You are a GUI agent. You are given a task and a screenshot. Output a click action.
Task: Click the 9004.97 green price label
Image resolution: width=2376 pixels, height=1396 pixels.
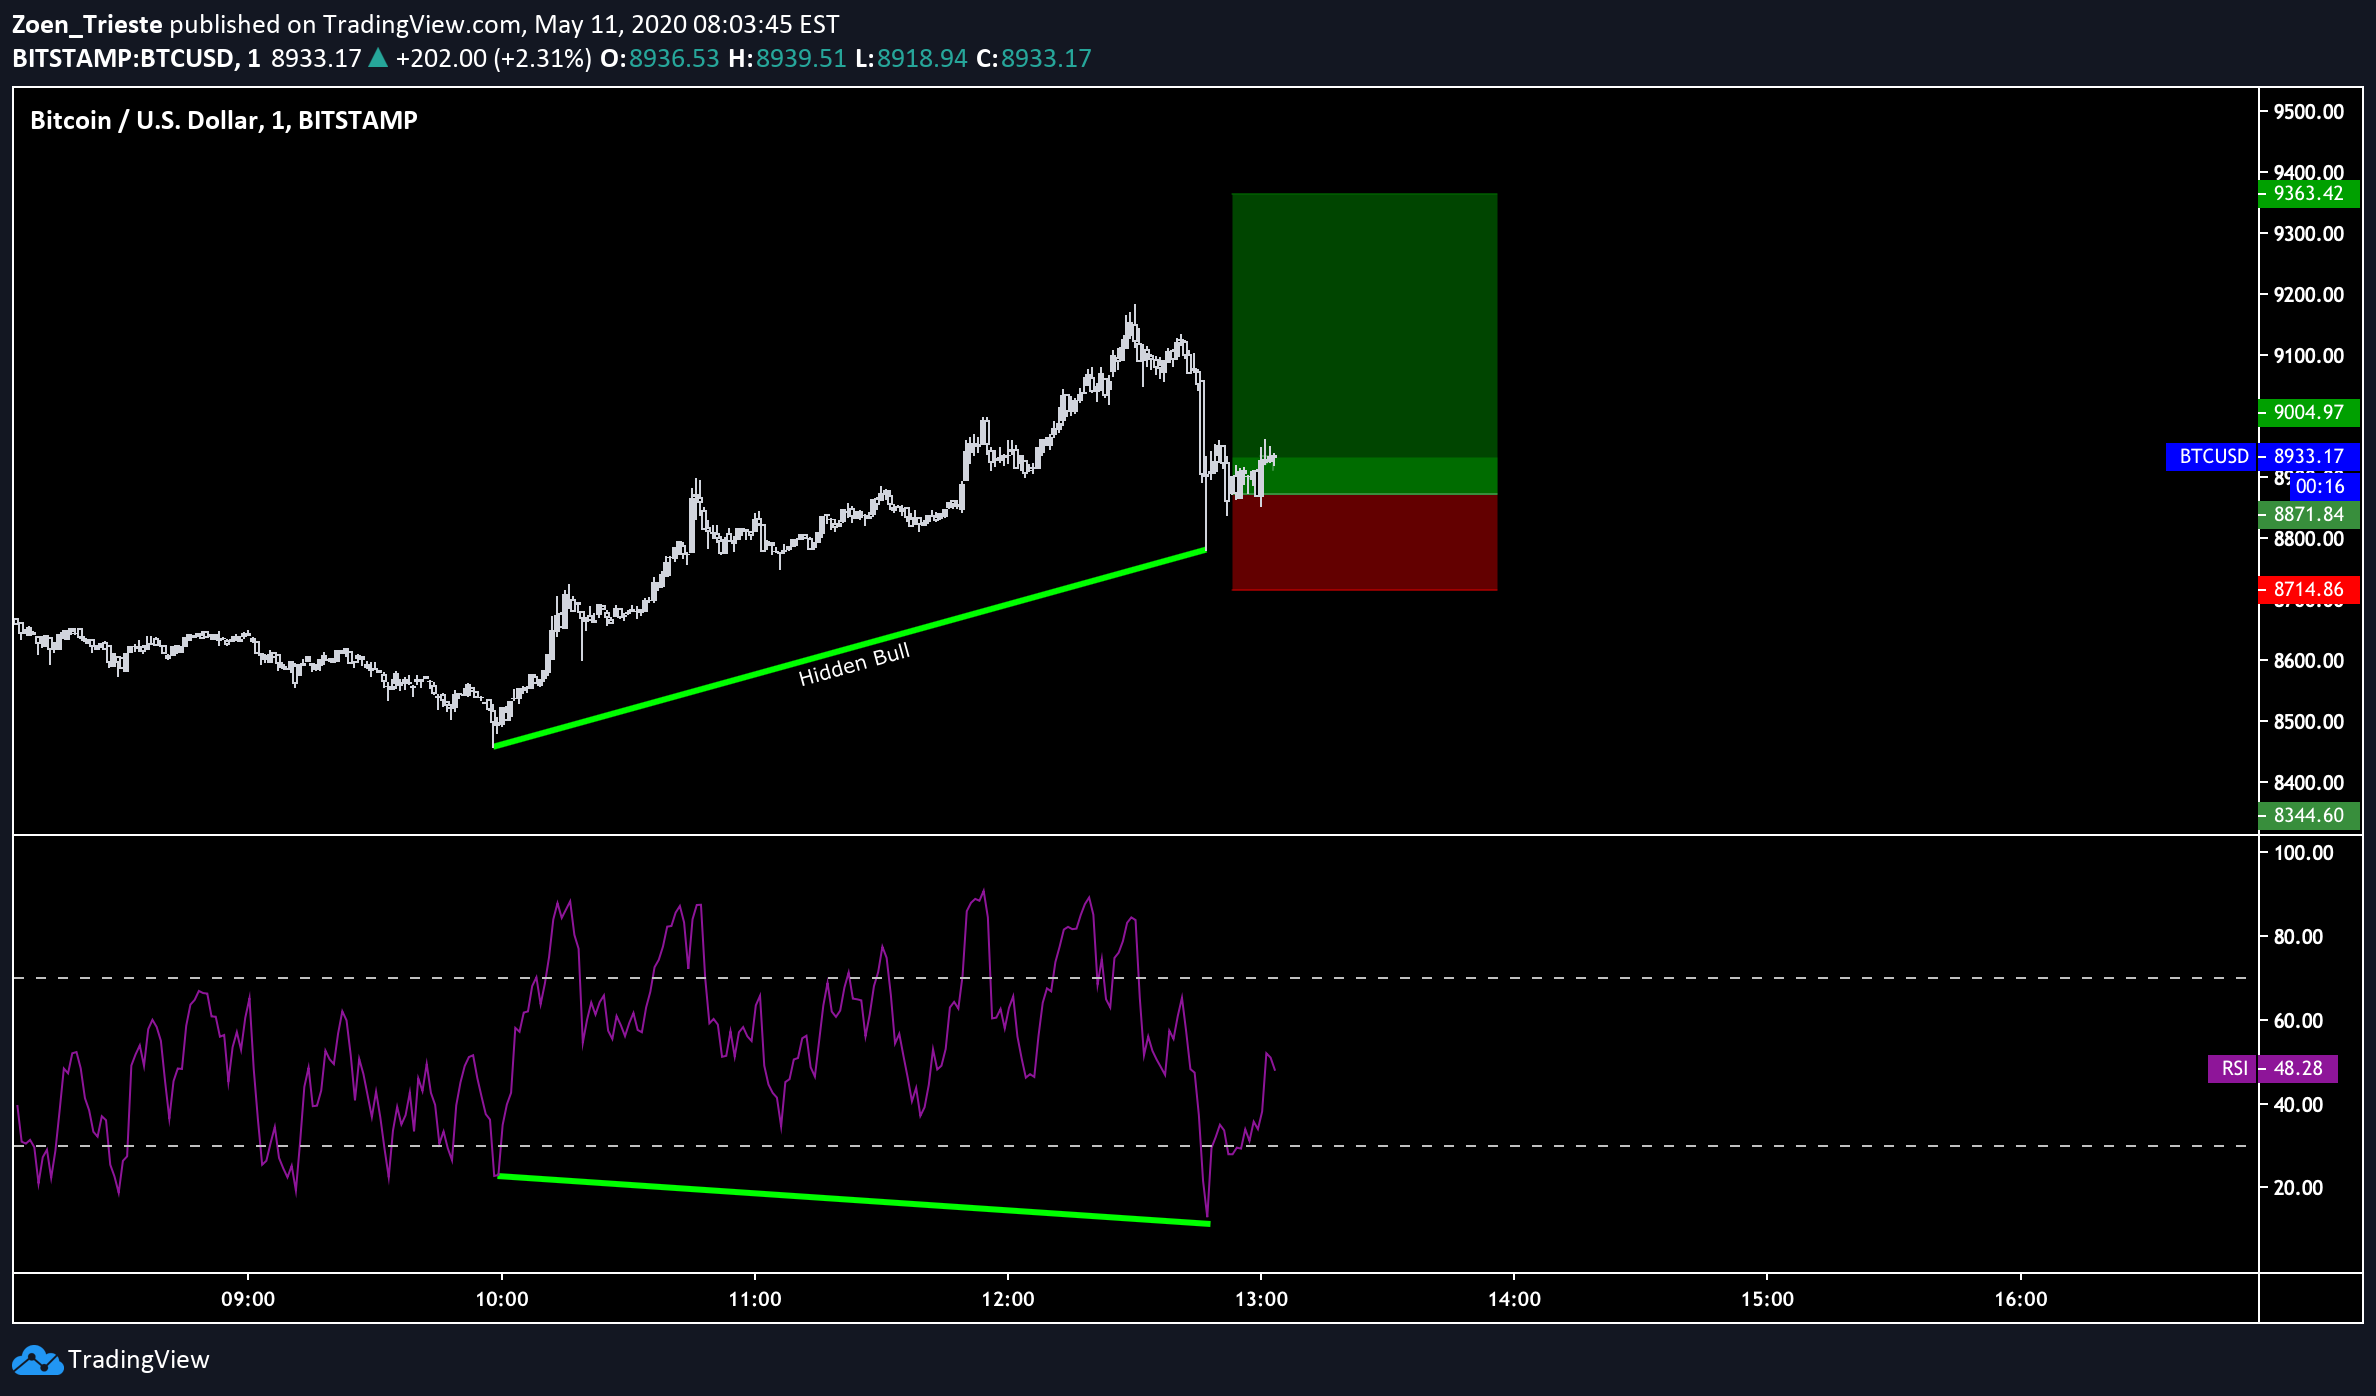2309,412
